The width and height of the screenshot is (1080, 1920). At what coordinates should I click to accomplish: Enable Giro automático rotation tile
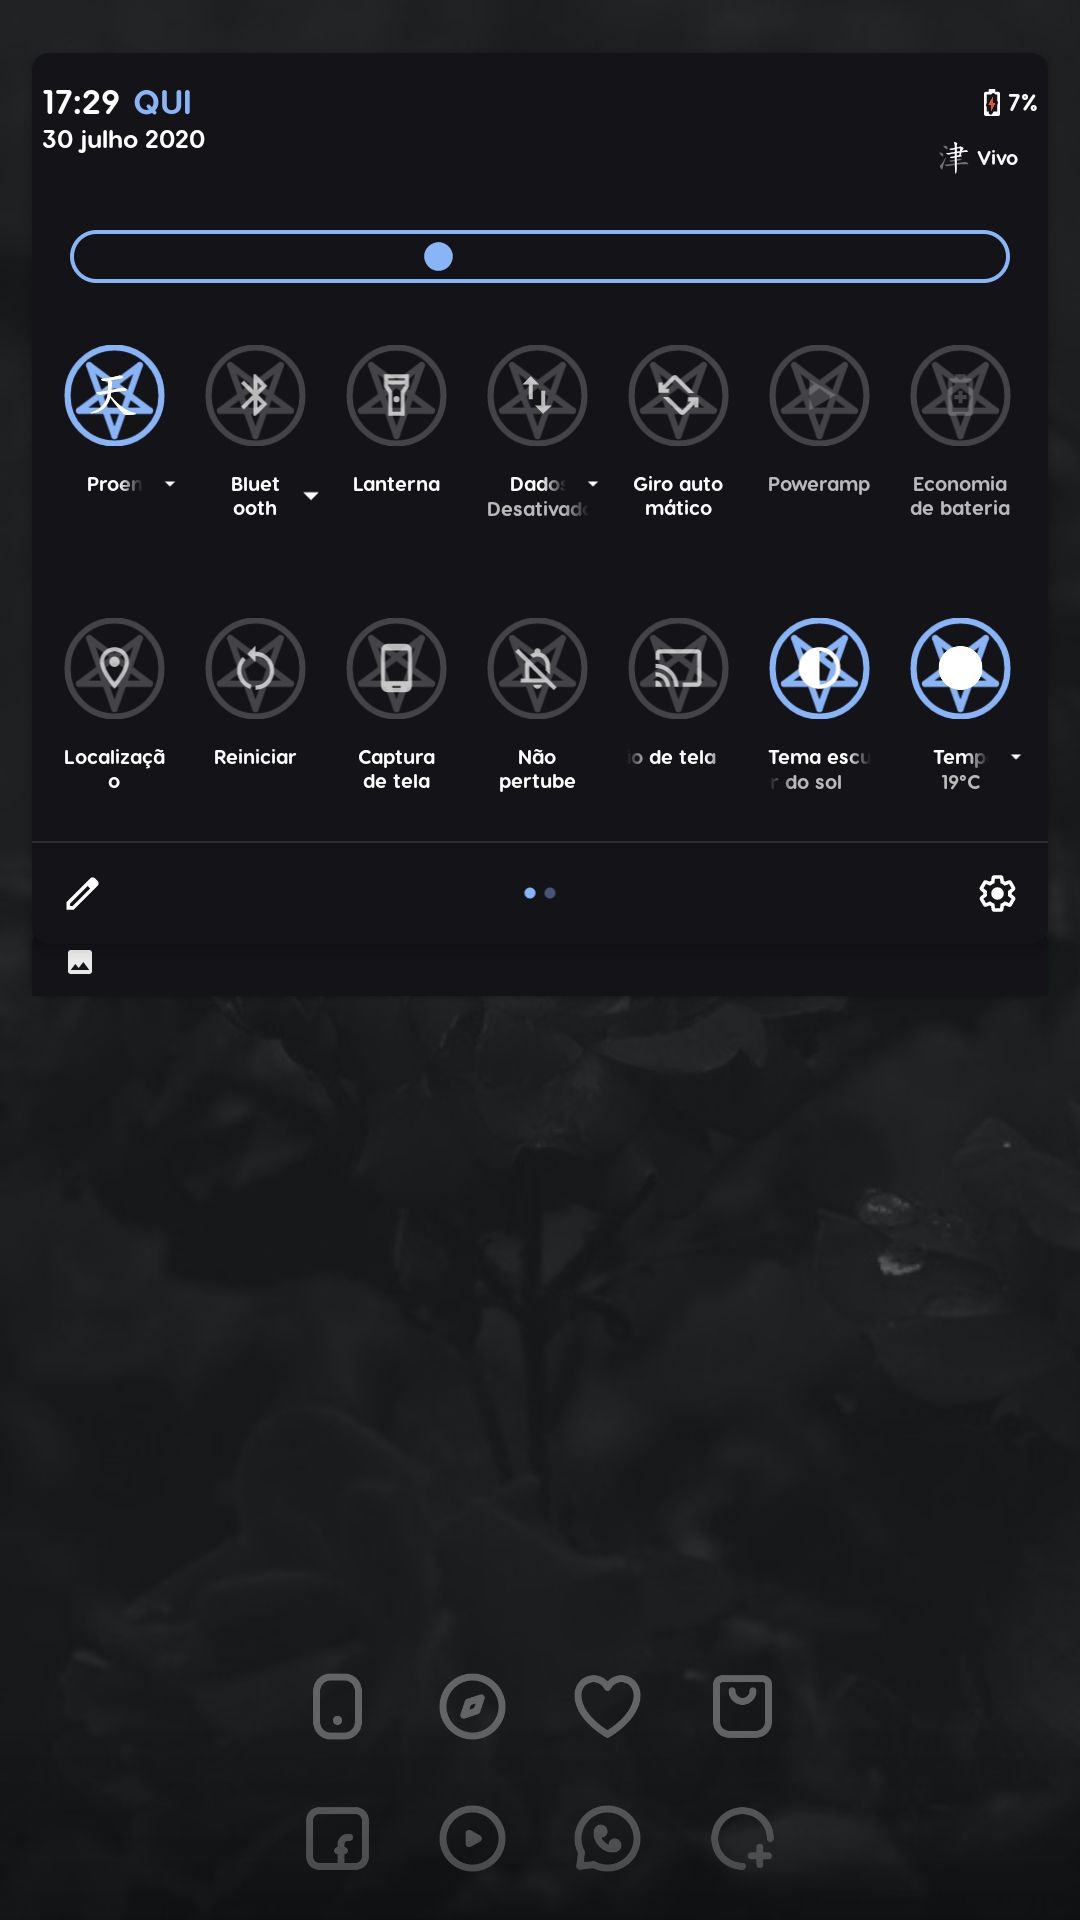pos(678,395)
